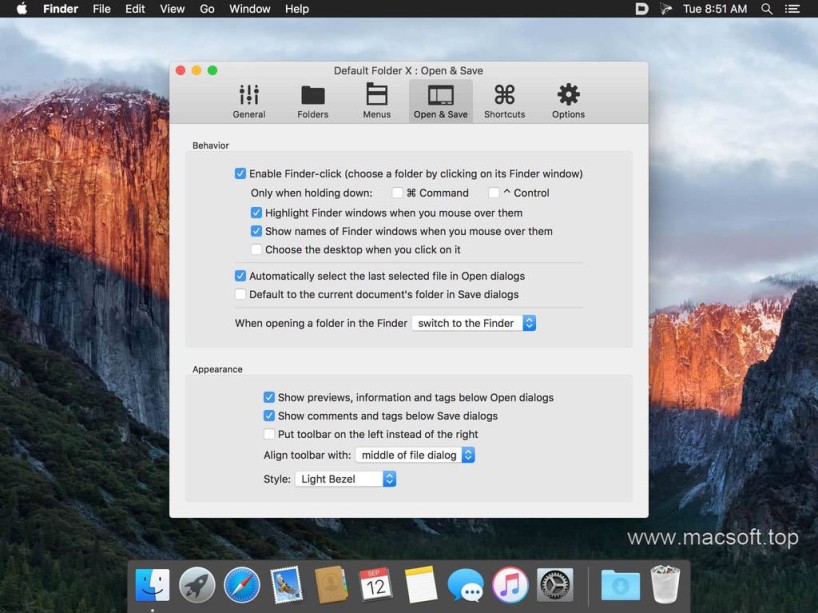Click the Default Folder X menu bar icon
The height and width of the screenshot is (613, 818).
click(x=642, y=9)
